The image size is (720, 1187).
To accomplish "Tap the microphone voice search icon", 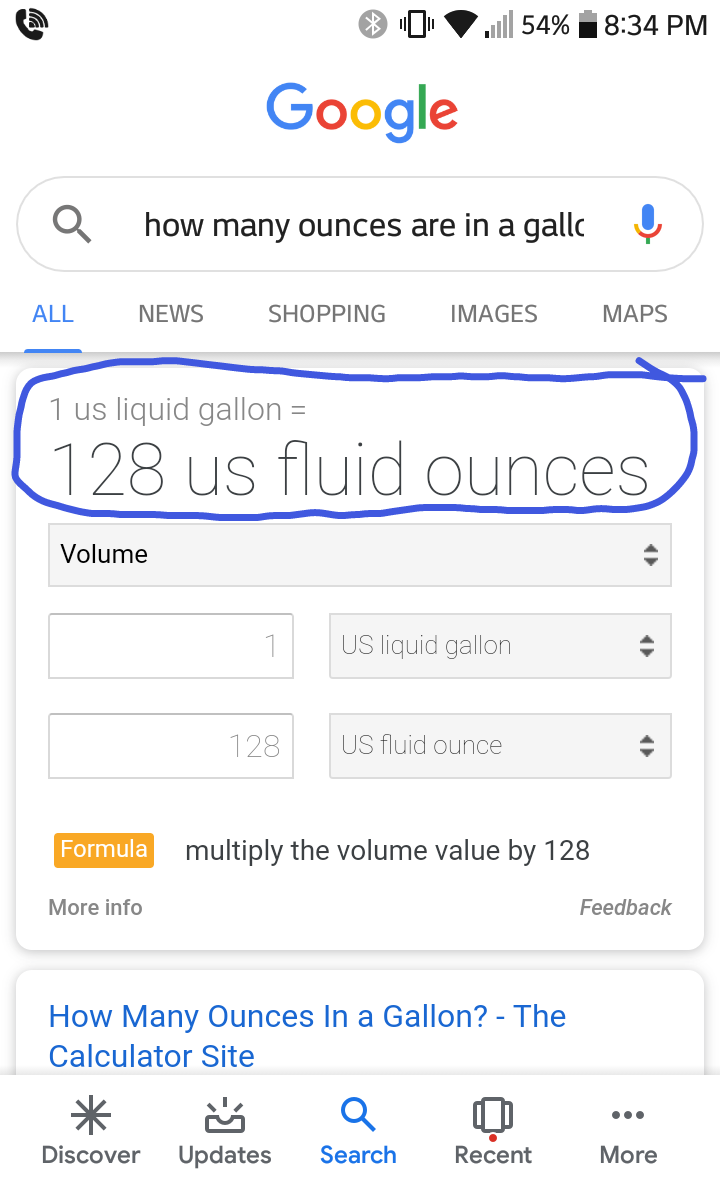I will pos(648,224).
